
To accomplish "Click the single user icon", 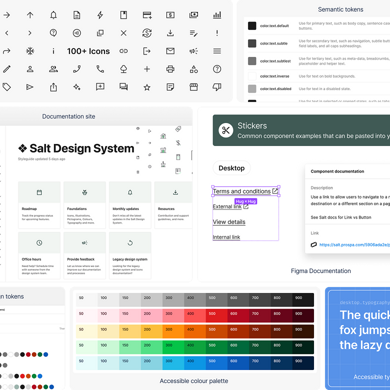I will click(30, 69).
